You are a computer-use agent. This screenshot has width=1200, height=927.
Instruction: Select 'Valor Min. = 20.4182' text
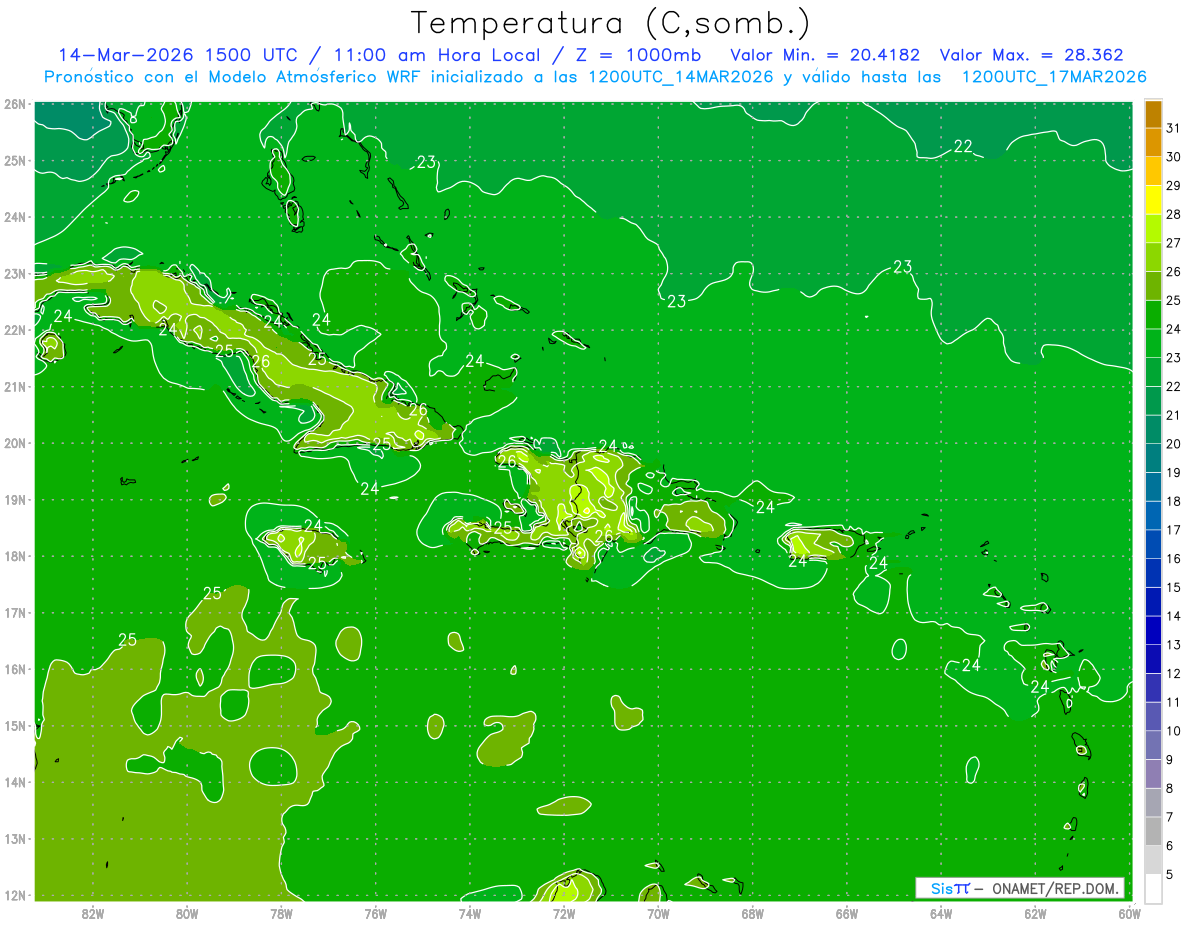(x=824, y=55)
